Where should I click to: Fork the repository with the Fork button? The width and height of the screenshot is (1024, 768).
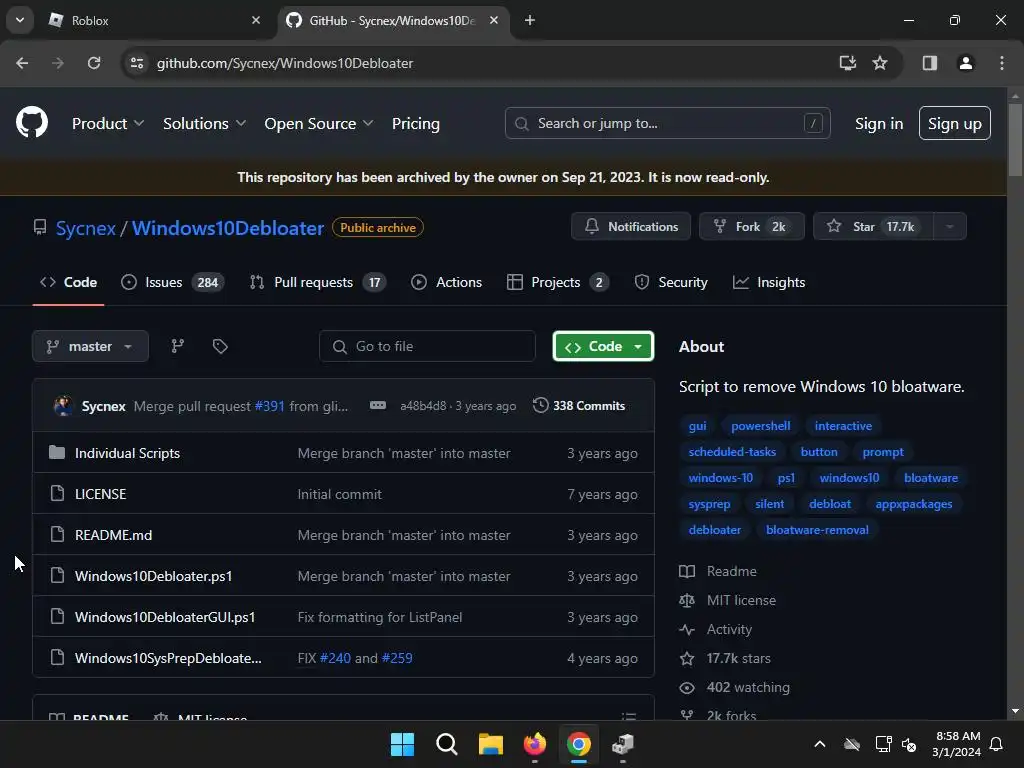pos(752,227)
